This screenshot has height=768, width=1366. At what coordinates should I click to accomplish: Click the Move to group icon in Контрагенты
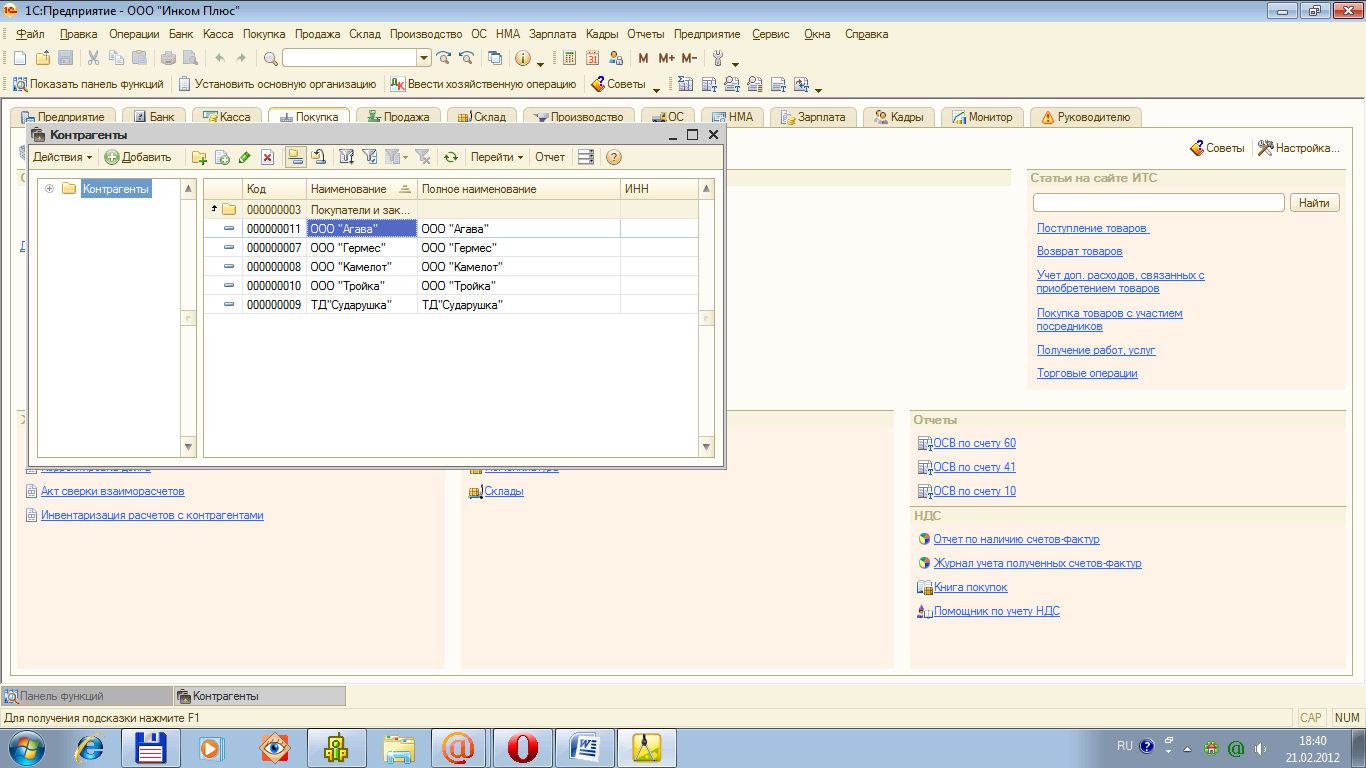(318, 157)
